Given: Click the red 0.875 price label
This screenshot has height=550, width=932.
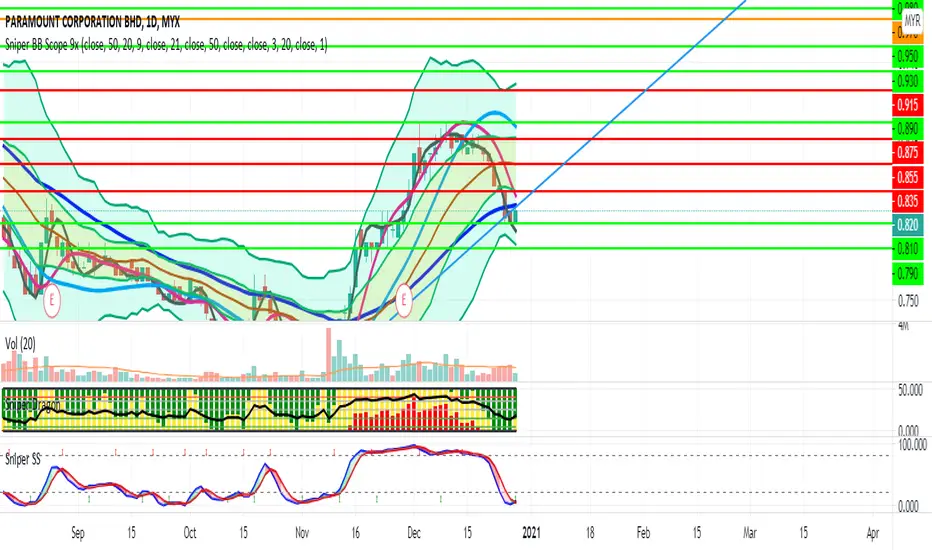Looking at the screenshot, I should [x=908, y=152].
